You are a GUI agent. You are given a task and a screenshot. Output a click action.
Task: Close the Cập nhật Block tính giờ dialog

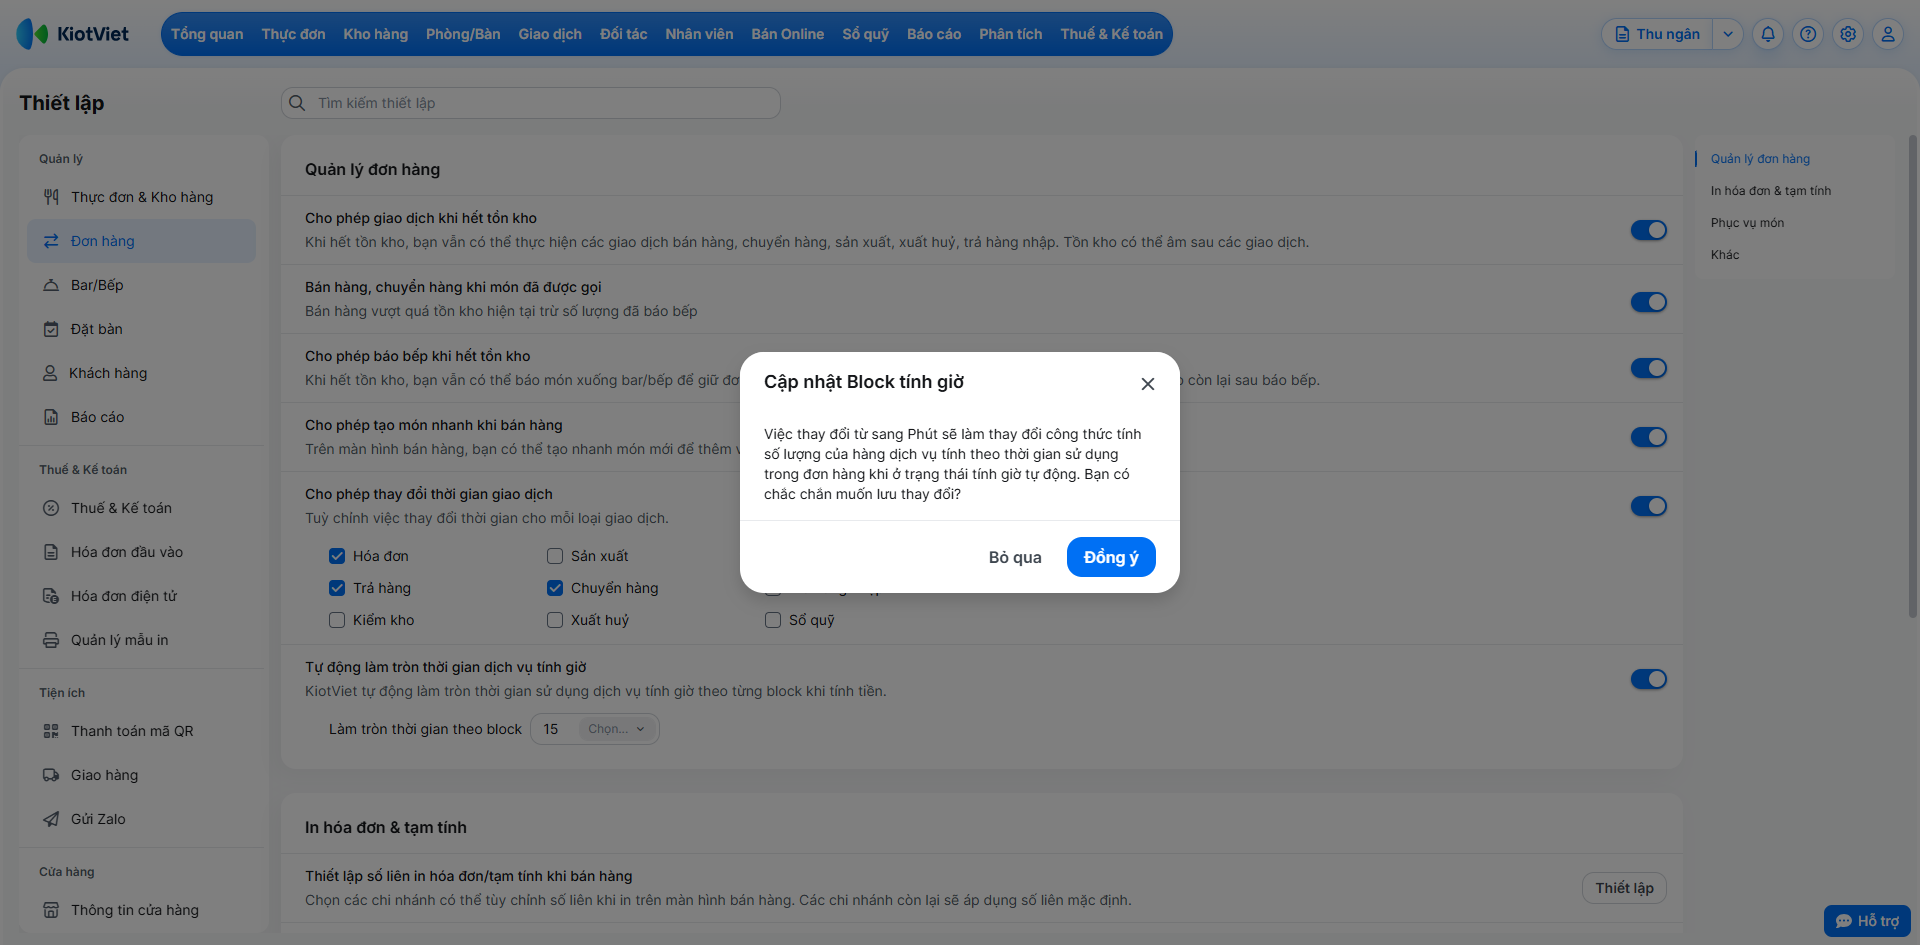point(1148,384)
